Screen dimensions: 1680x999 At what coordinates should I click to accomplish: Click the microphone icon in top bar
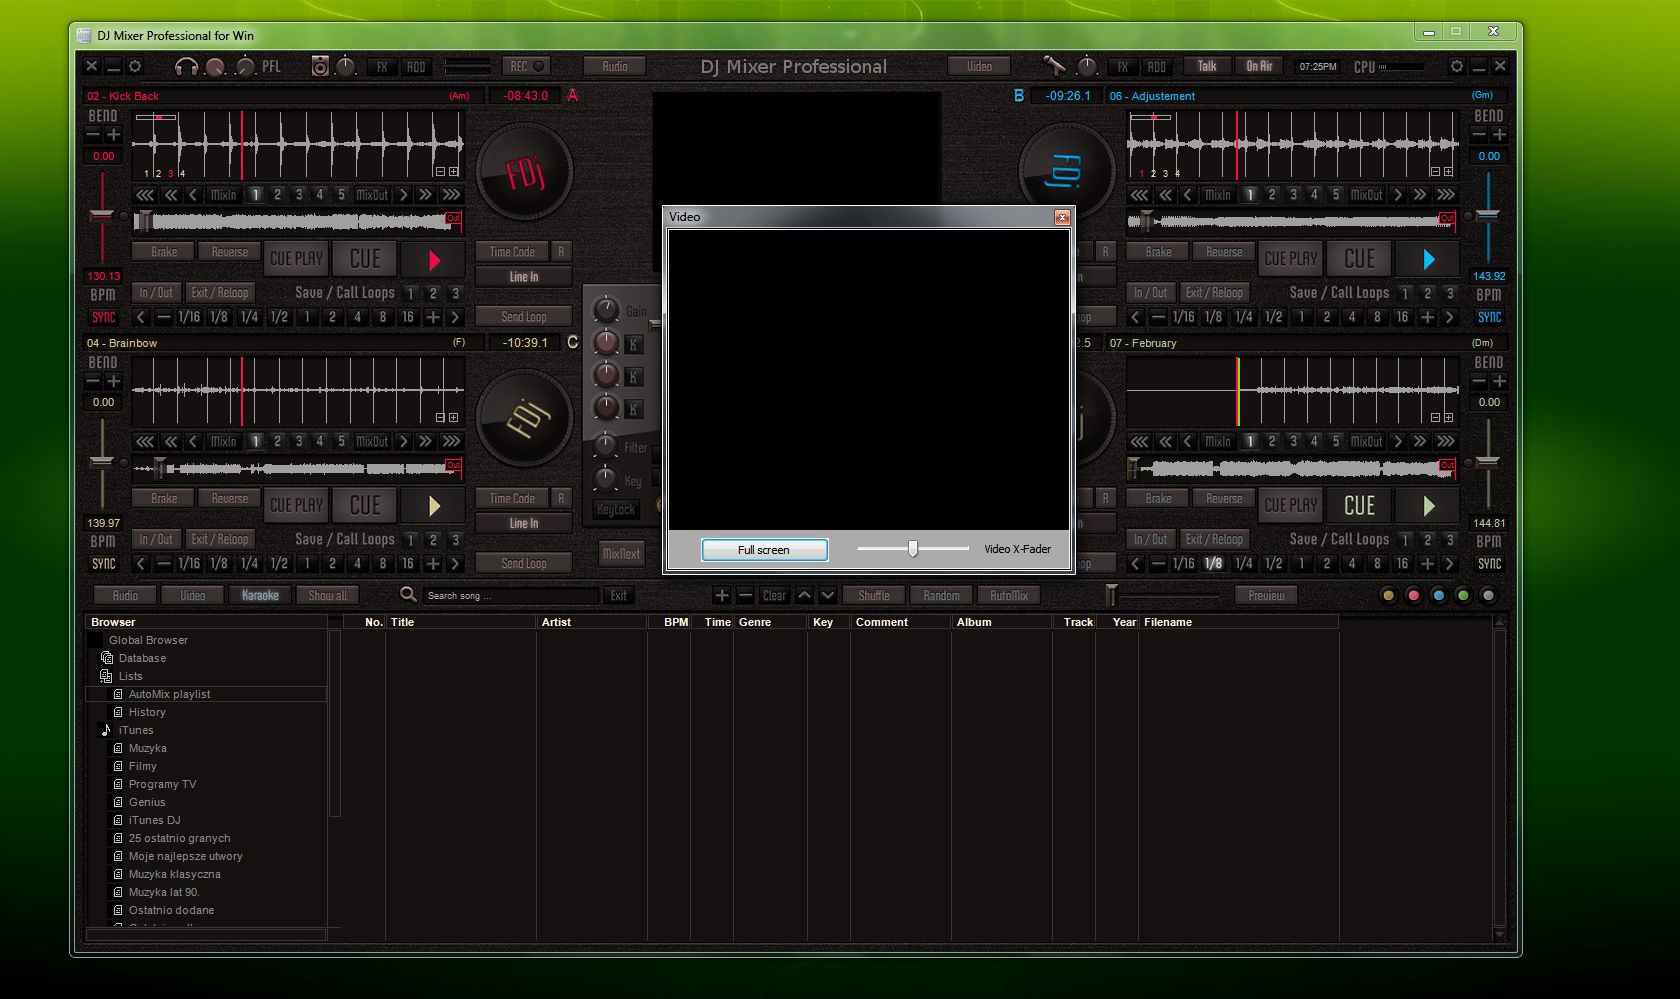coord(1054,66)
